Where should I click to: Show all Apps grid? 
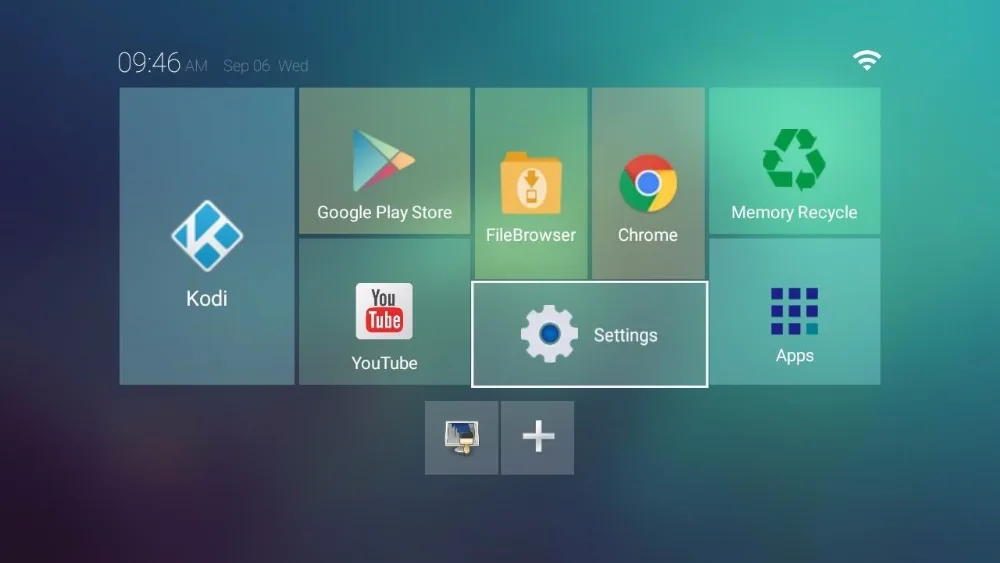[x=795, y=312]
